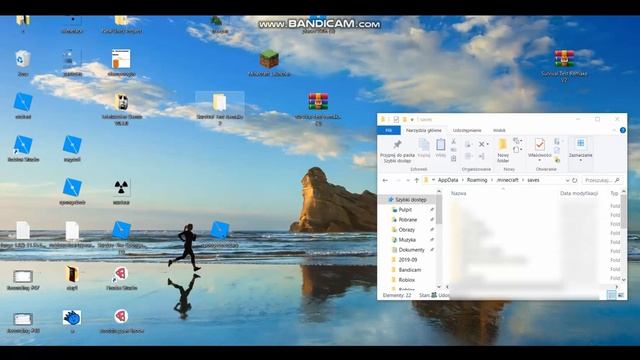Open the blue hand desktop icon
This screenshot has width=640, height=360.
pyautogui.click(x=72, y=318)
